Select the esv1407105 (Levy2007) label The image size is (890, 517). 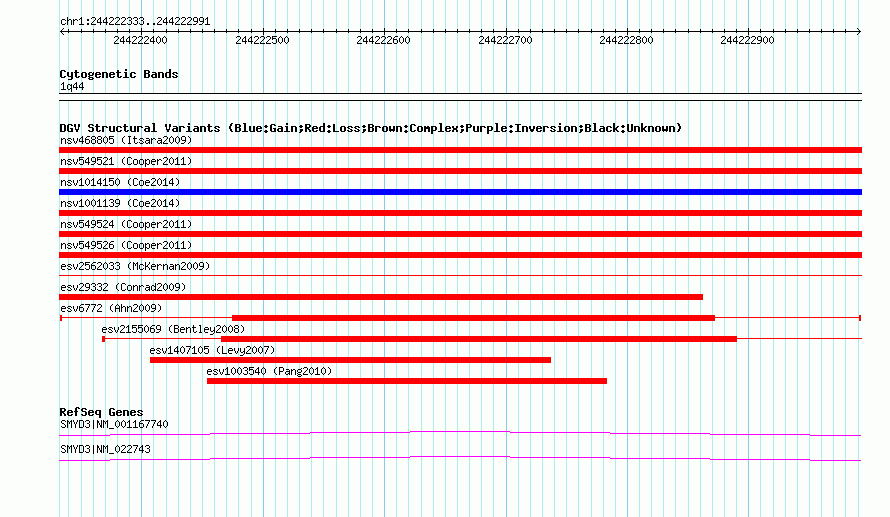(212, 350)
